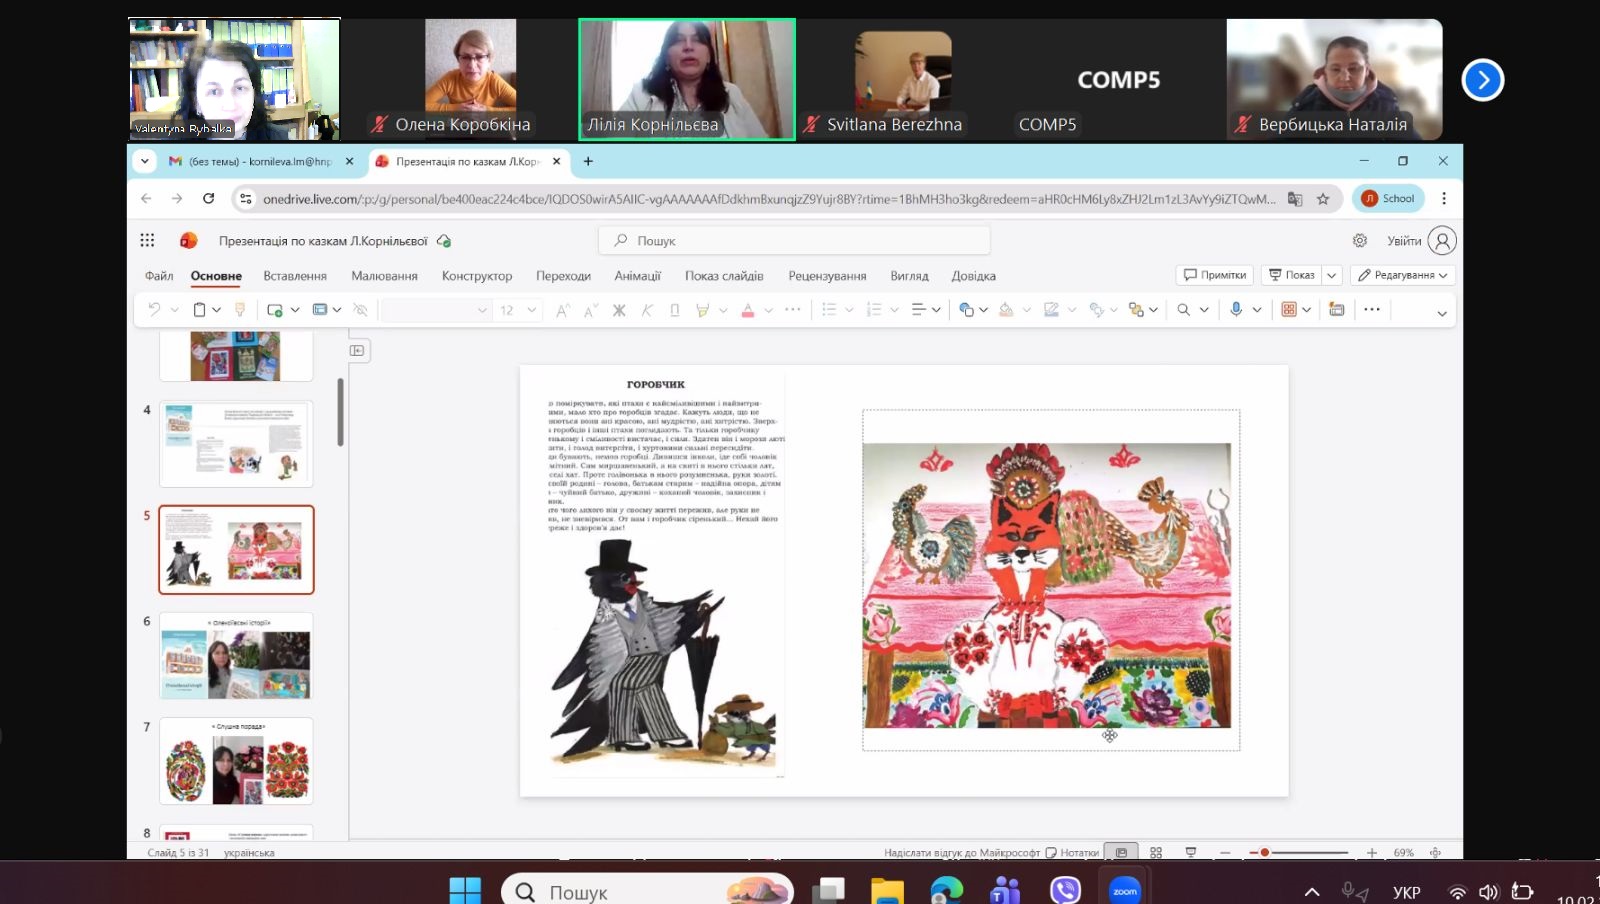Start slideshow from status bar icon
This screenshot has width=1600, height=904.
tap(1190, 853)
